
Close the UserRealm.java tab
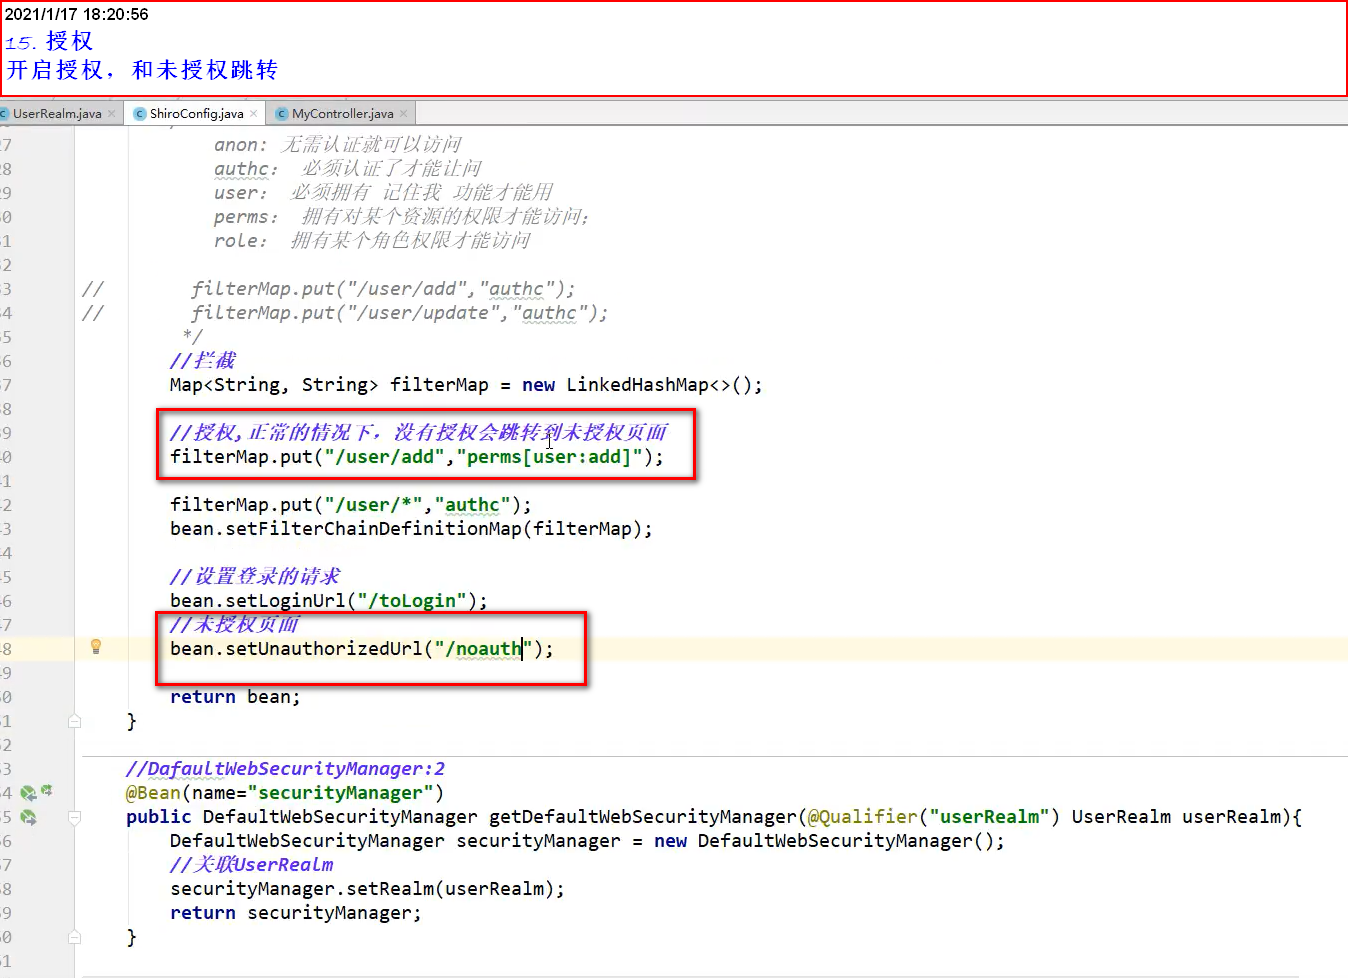pos(112,114)
